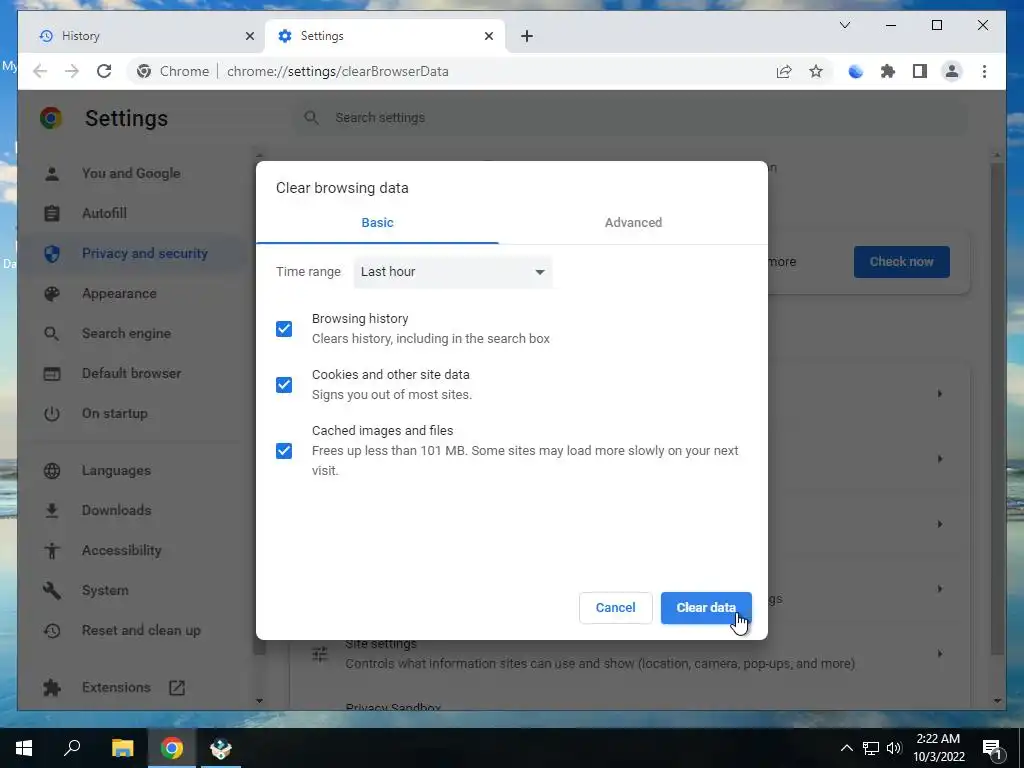Open Languages settings
This screenshot has height=768, width=1024.
point(116,471)
